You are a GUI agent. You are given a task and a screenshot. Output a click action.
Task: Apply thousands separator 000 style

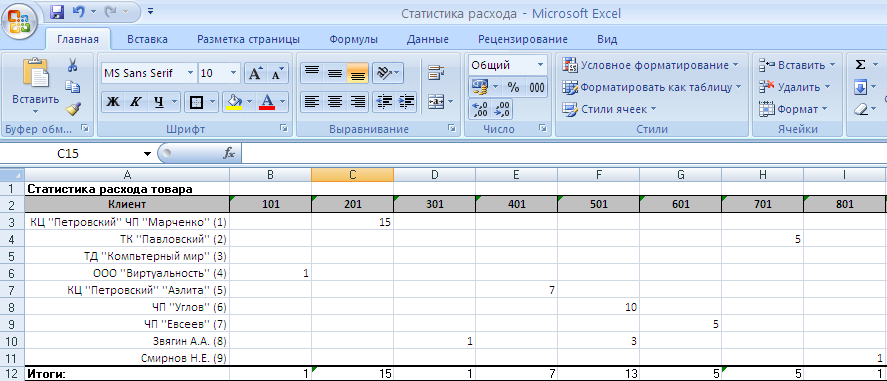(536, 87)
